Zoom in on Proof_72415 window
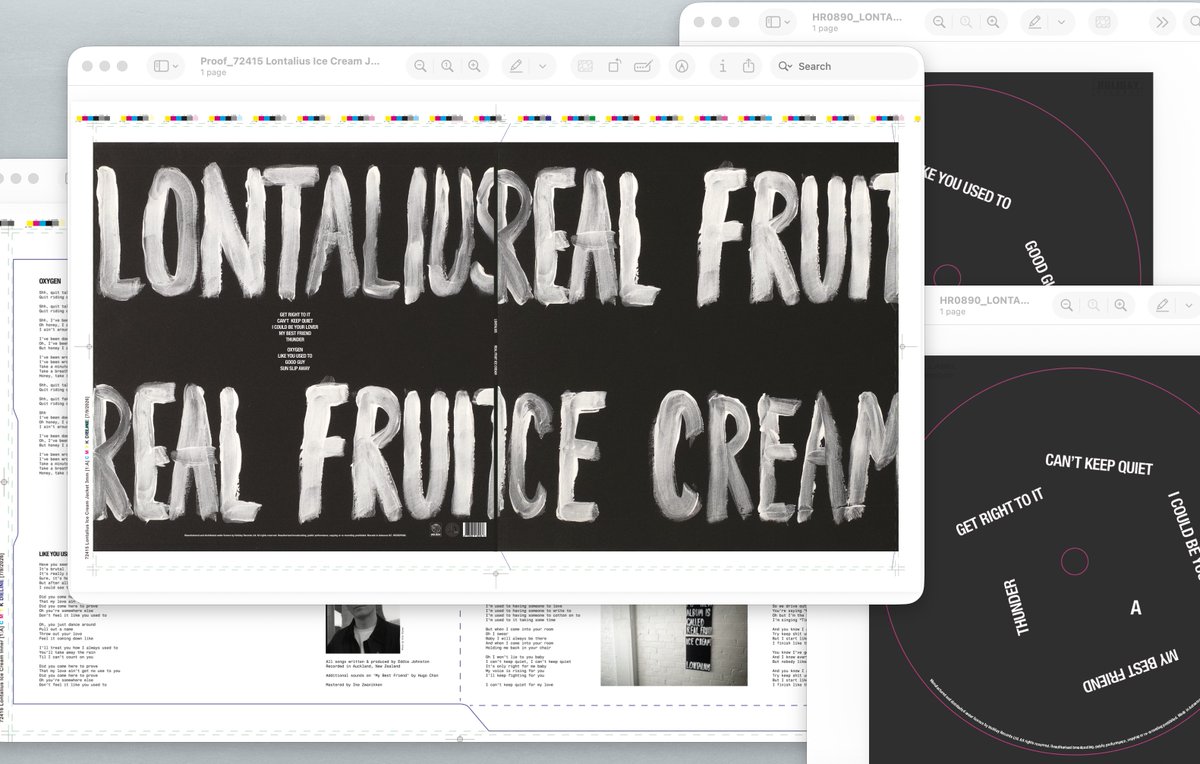 [475, 66]
